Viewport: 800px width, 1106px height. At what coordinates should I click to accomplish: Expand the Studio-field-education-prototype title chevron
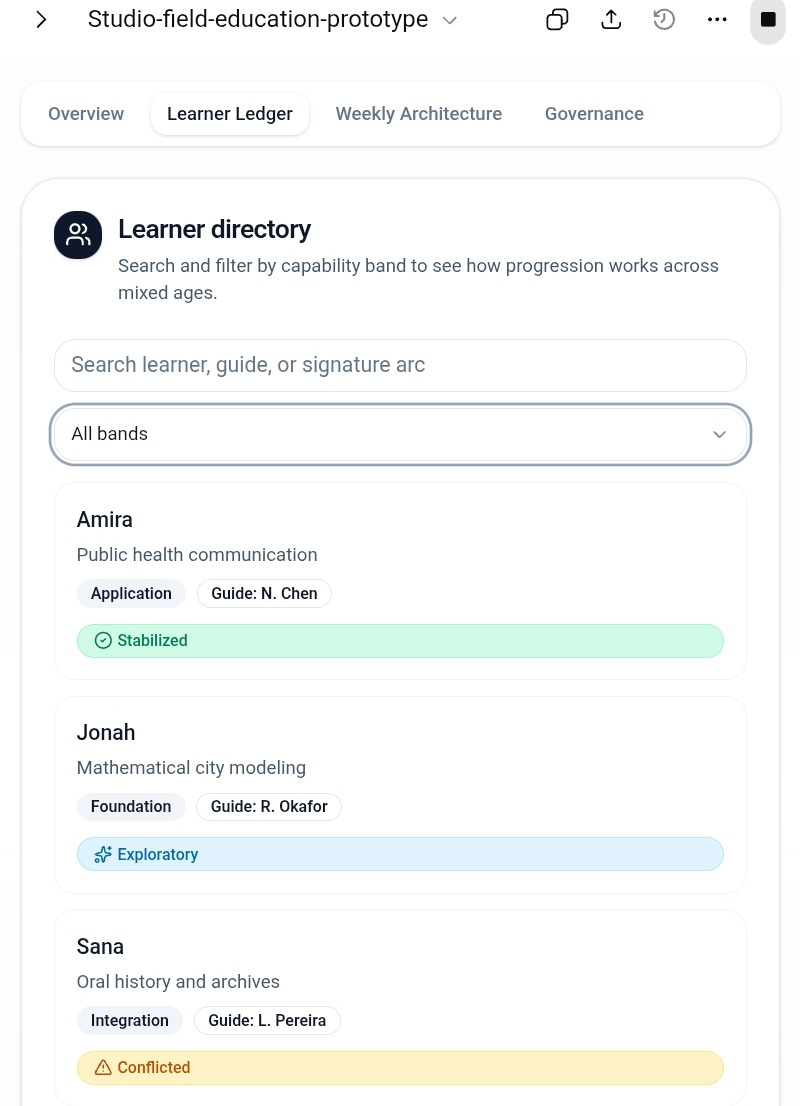tap(449, 19)
